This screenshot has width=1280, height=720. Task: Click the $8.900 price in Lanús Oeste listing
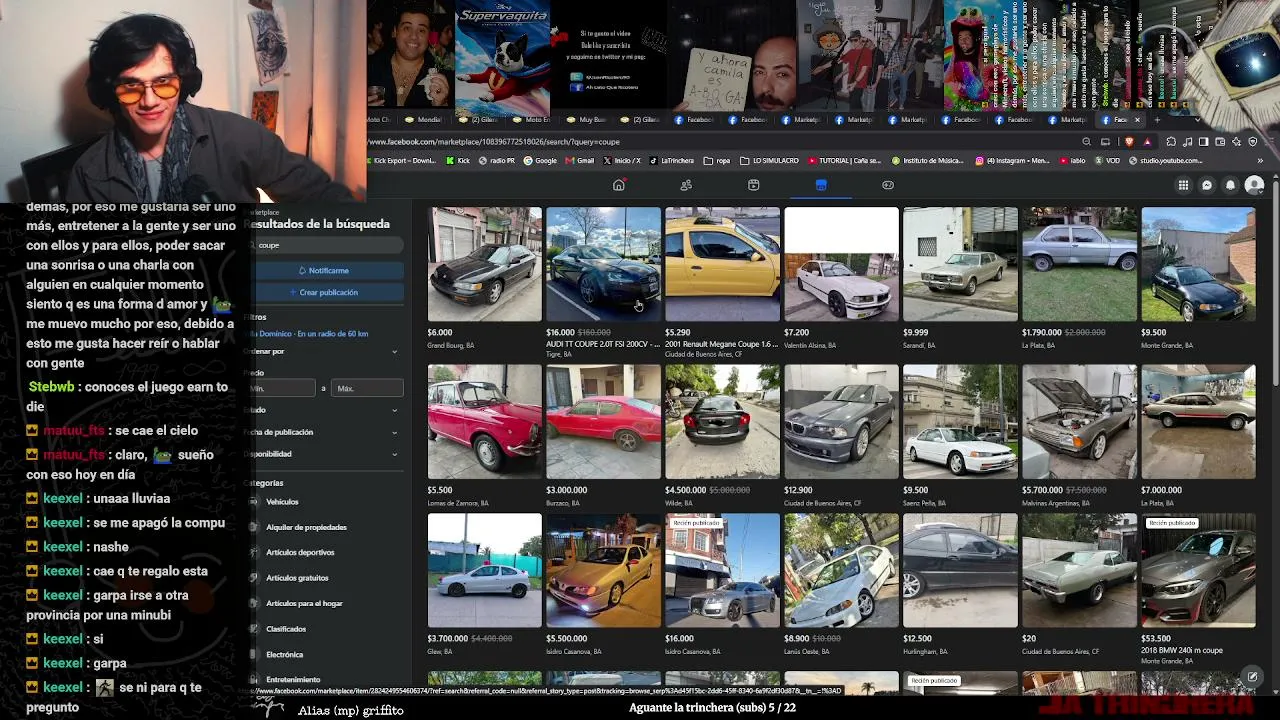point(796,638)
